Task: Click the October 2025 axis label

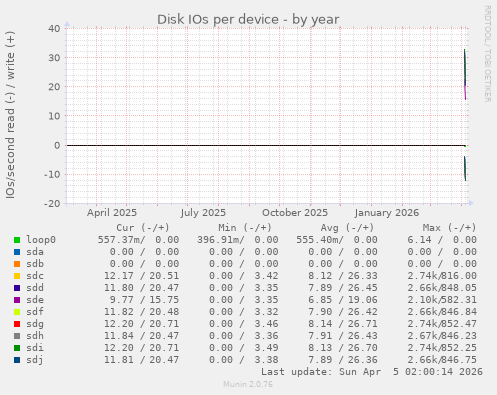Action: click(x=295, y=213)
